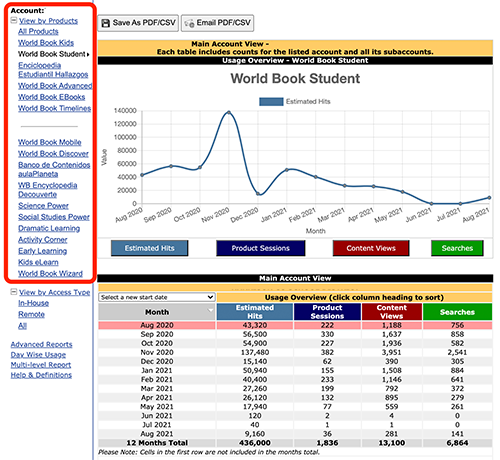
Task: Click the Aug 2020 month cell
Action: pos(157,325)
